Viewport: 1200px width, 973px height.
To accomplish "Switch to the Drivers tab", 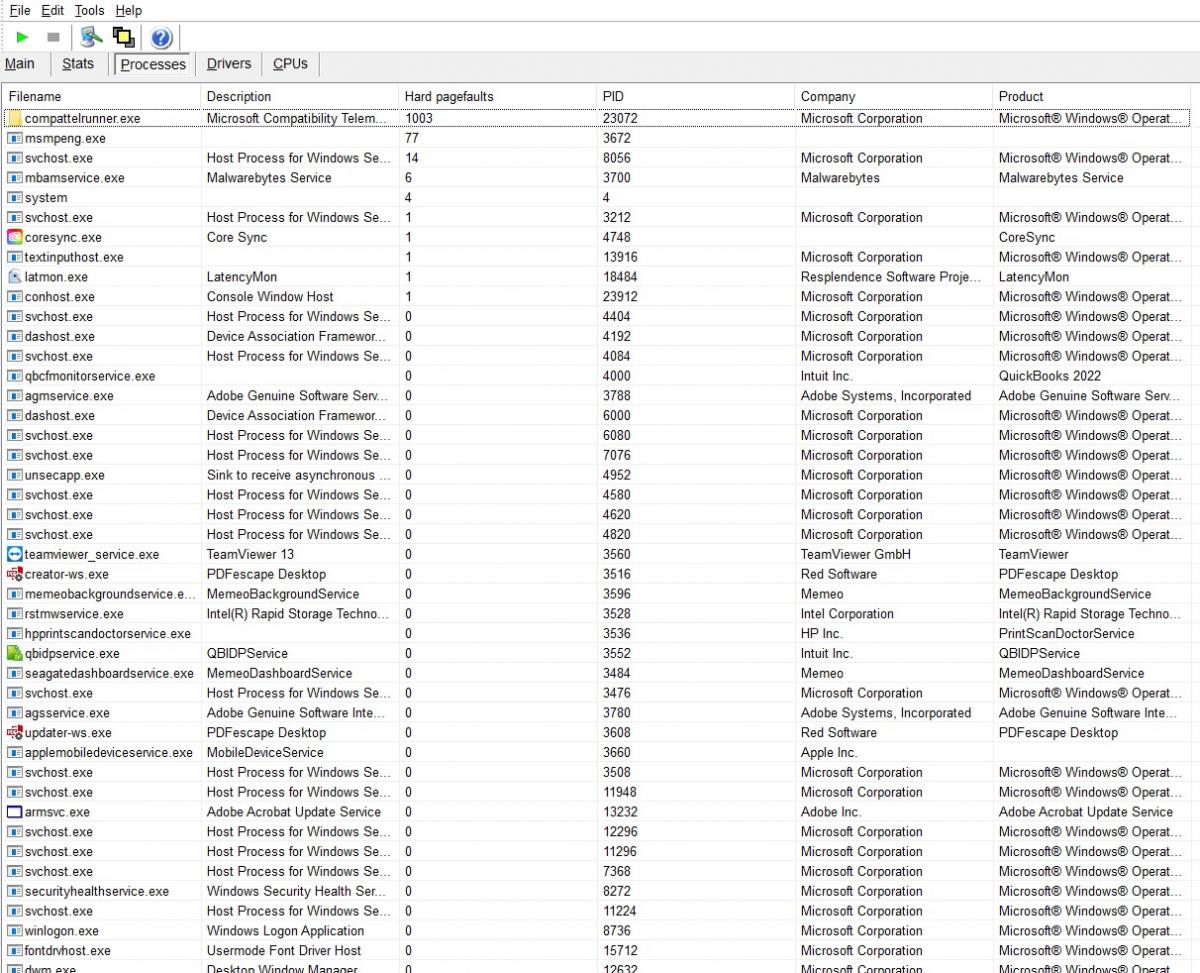I will coord(229,63).
